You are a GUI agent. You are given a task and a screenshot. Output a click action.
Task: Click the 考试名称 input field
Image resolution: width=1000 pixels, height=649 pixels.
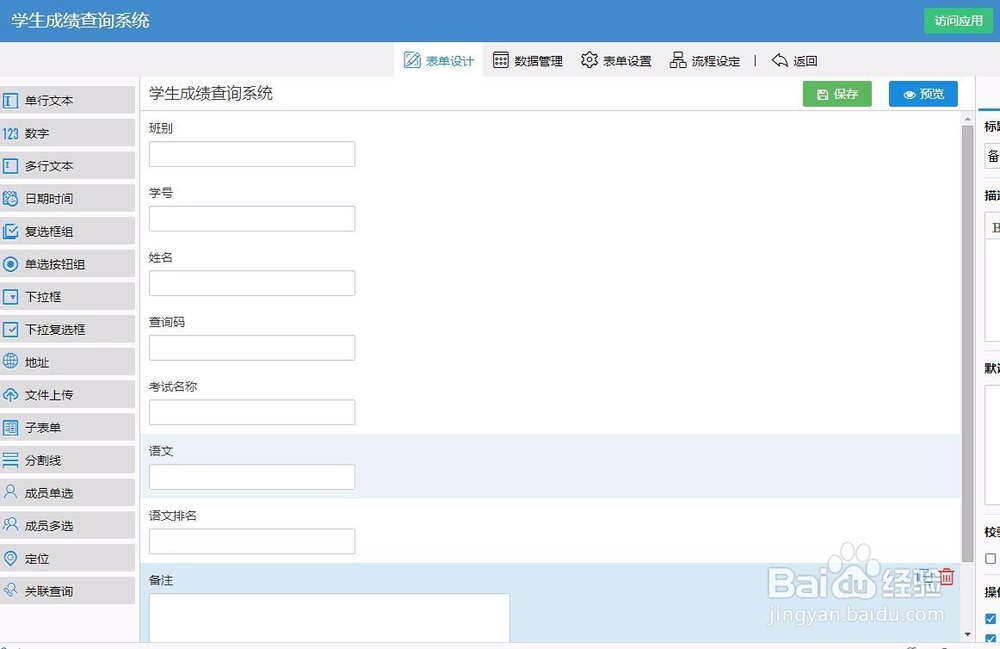[252, 412]
